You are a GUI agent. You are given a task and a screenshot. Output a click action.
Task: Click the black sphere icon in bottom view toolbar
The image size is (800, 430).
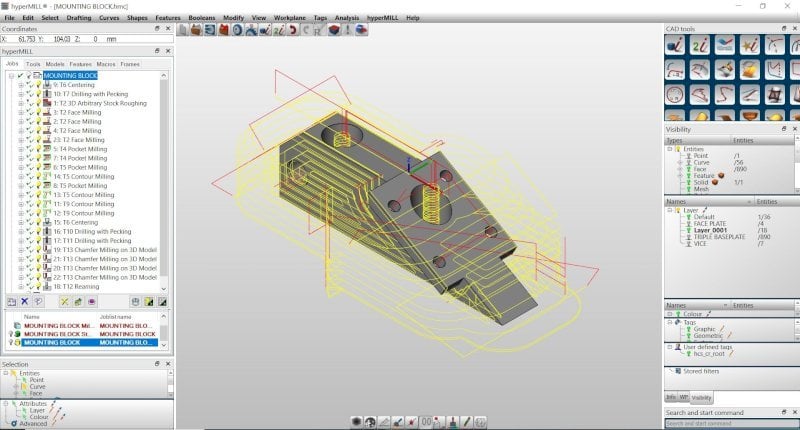tap(357, 422)
